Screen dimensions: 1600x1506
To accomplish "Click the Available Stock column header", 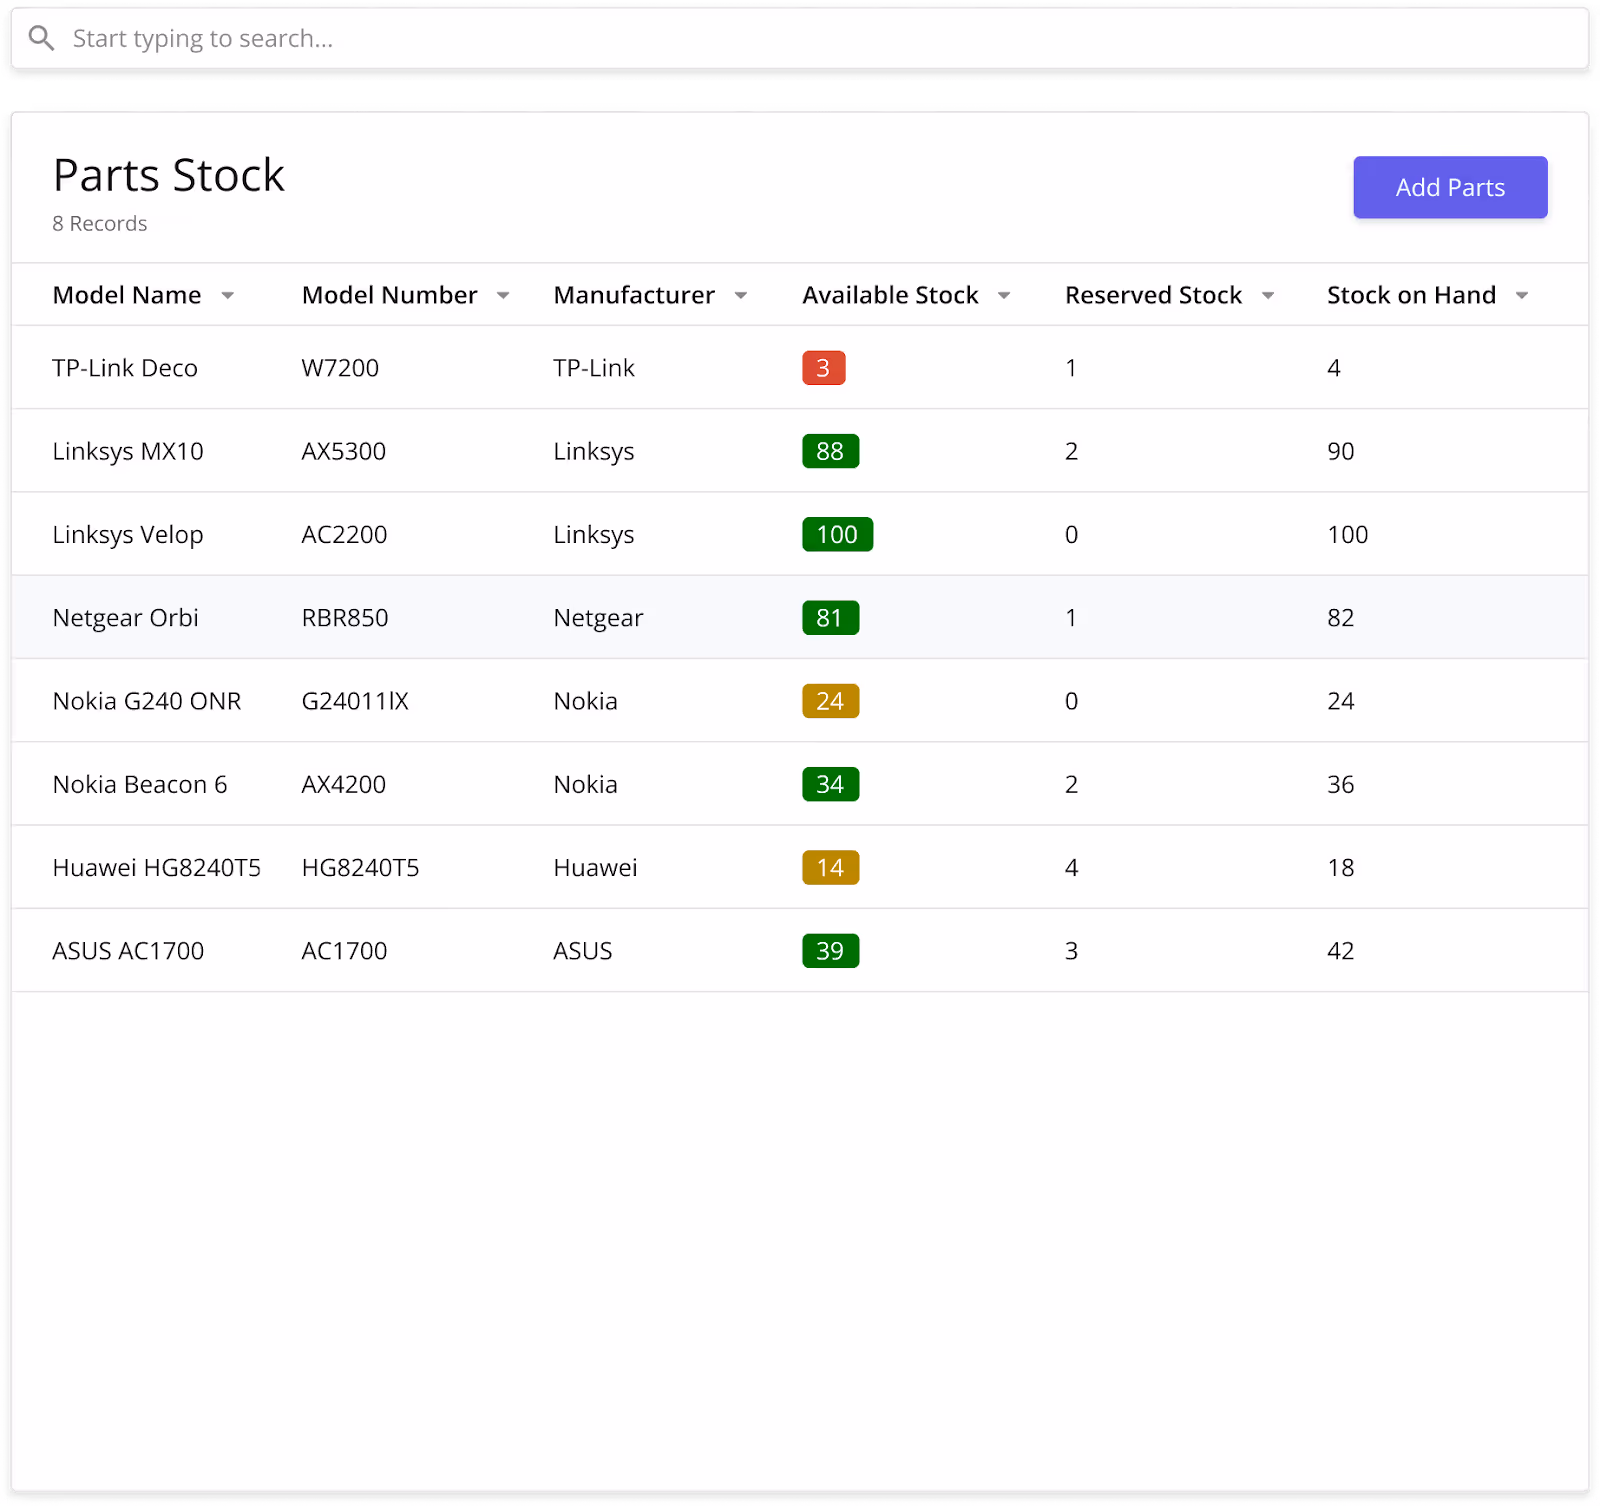I will coord(890,295).
